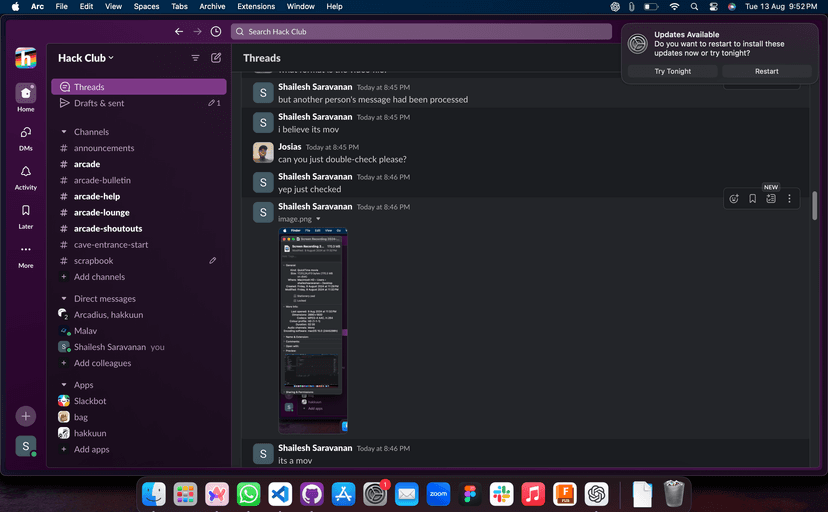Click the history clock icon

click(x=216, y=31)
